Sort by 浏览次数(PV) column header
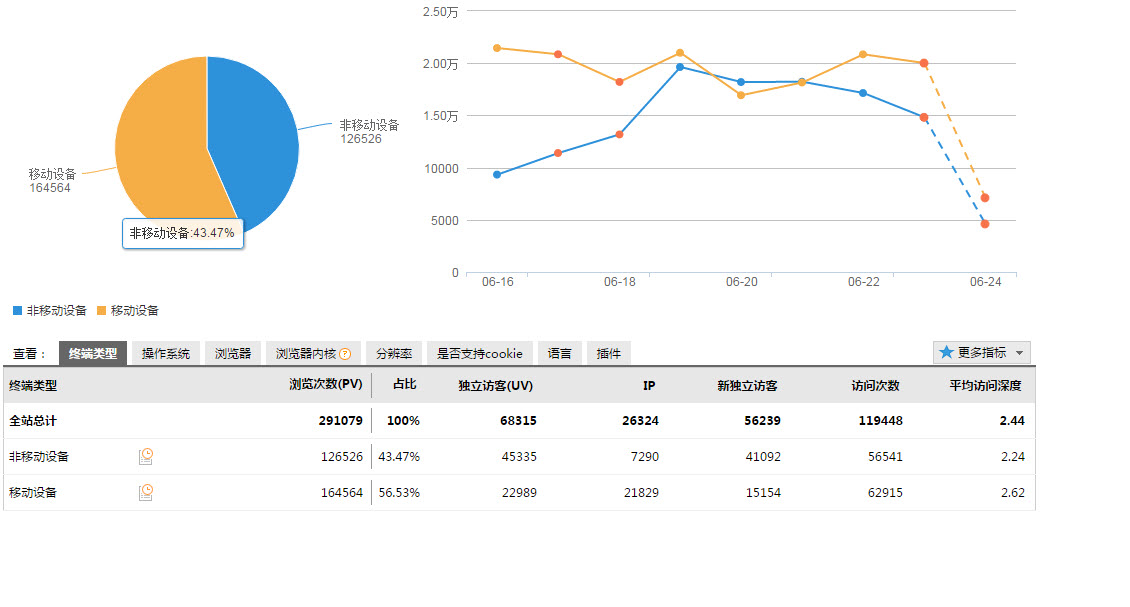This screenshot has width=1130, height=607. tap(326, 385)
